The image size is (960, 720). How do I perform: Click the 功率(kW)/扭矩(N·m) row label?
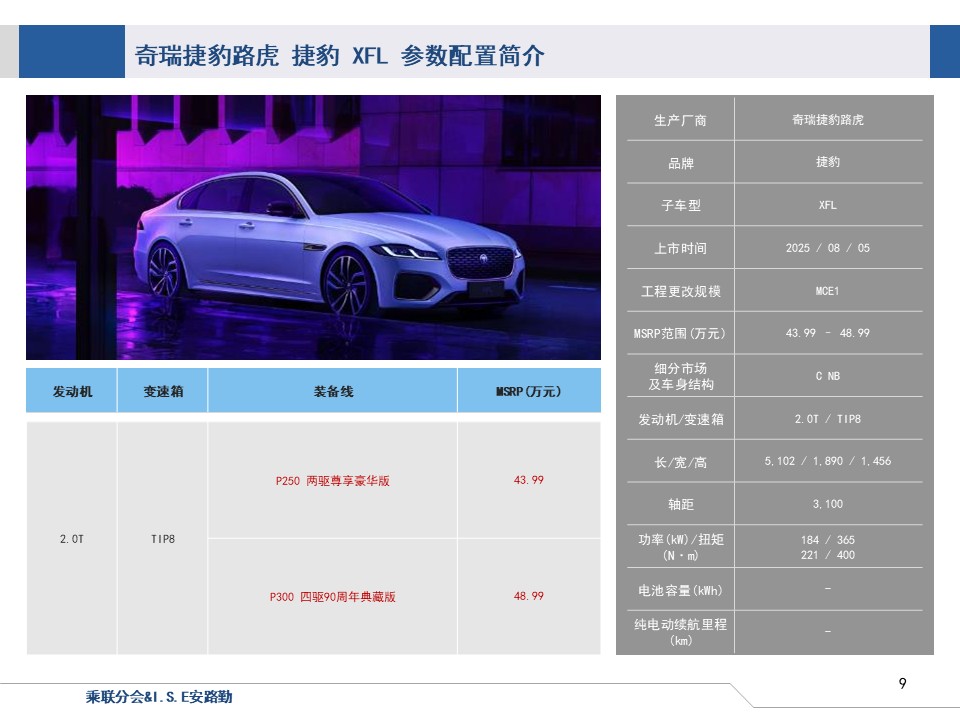[681, 547]
